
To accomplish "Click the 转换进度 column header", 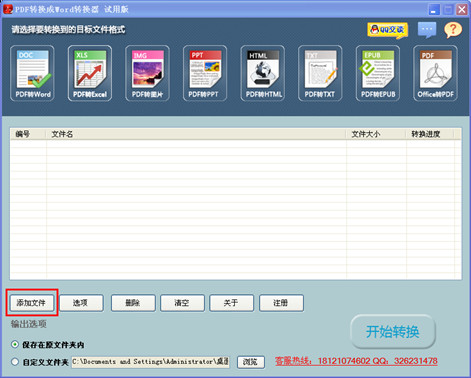I will (x=430, y=134).
